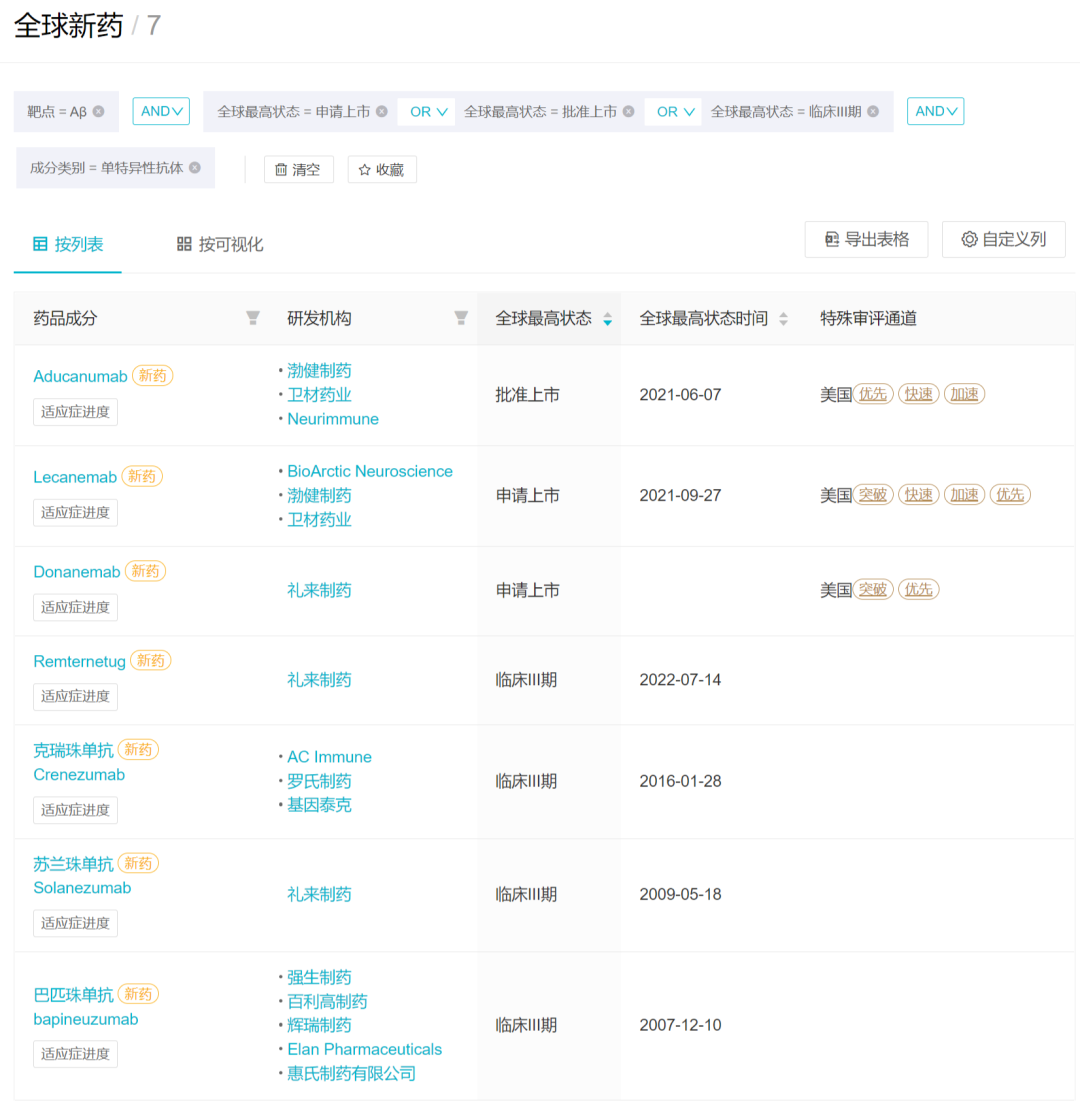Click the 收藏 favorite button
Screen dimensions: 1080x1110
coord(382,169)
